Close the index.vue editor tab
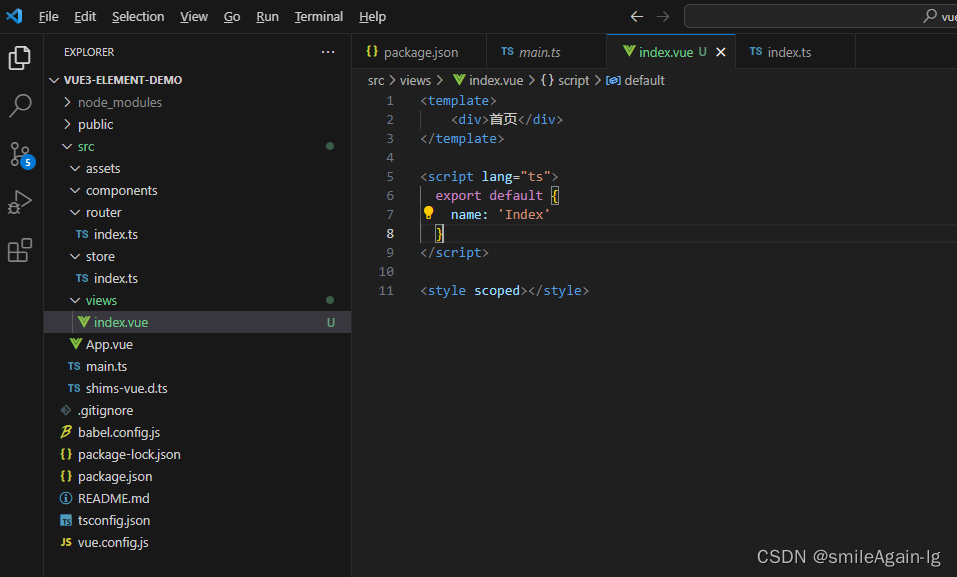 click(x=721, y=52)
